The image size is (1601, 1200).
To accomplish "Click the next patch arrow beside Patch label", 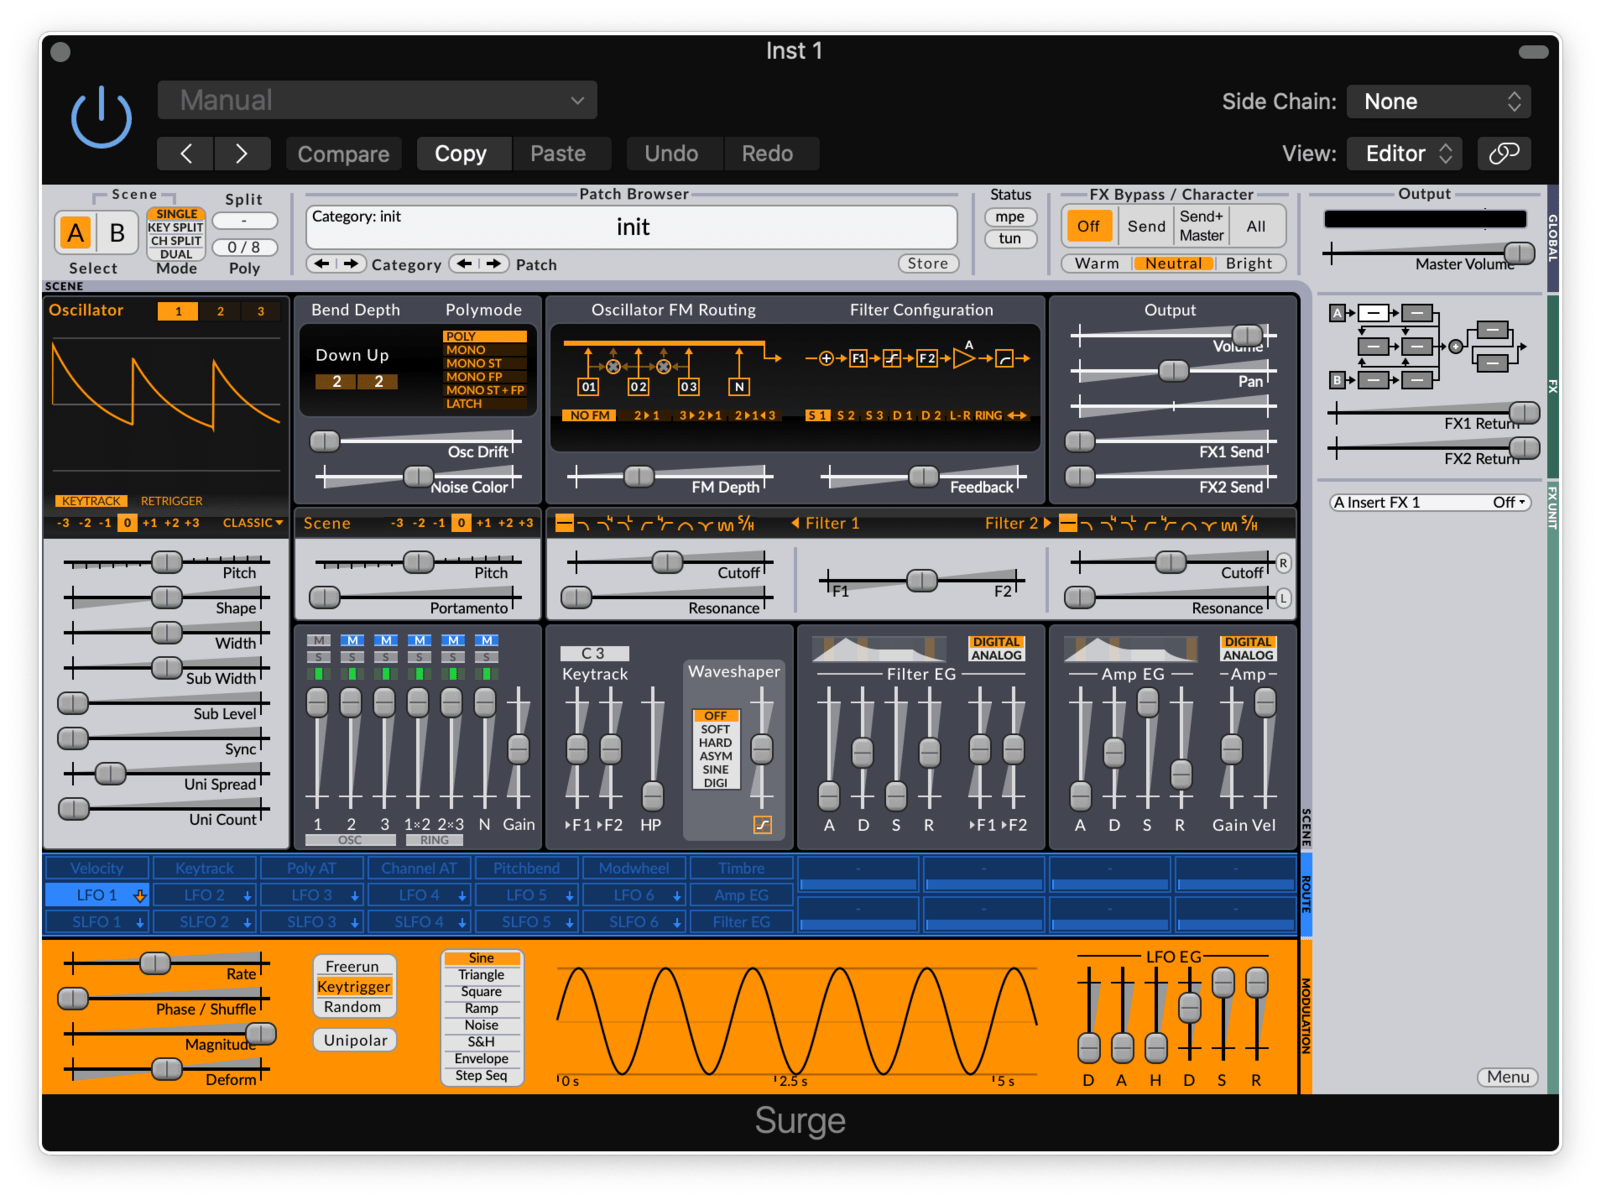I will click(x=494, y=264).
